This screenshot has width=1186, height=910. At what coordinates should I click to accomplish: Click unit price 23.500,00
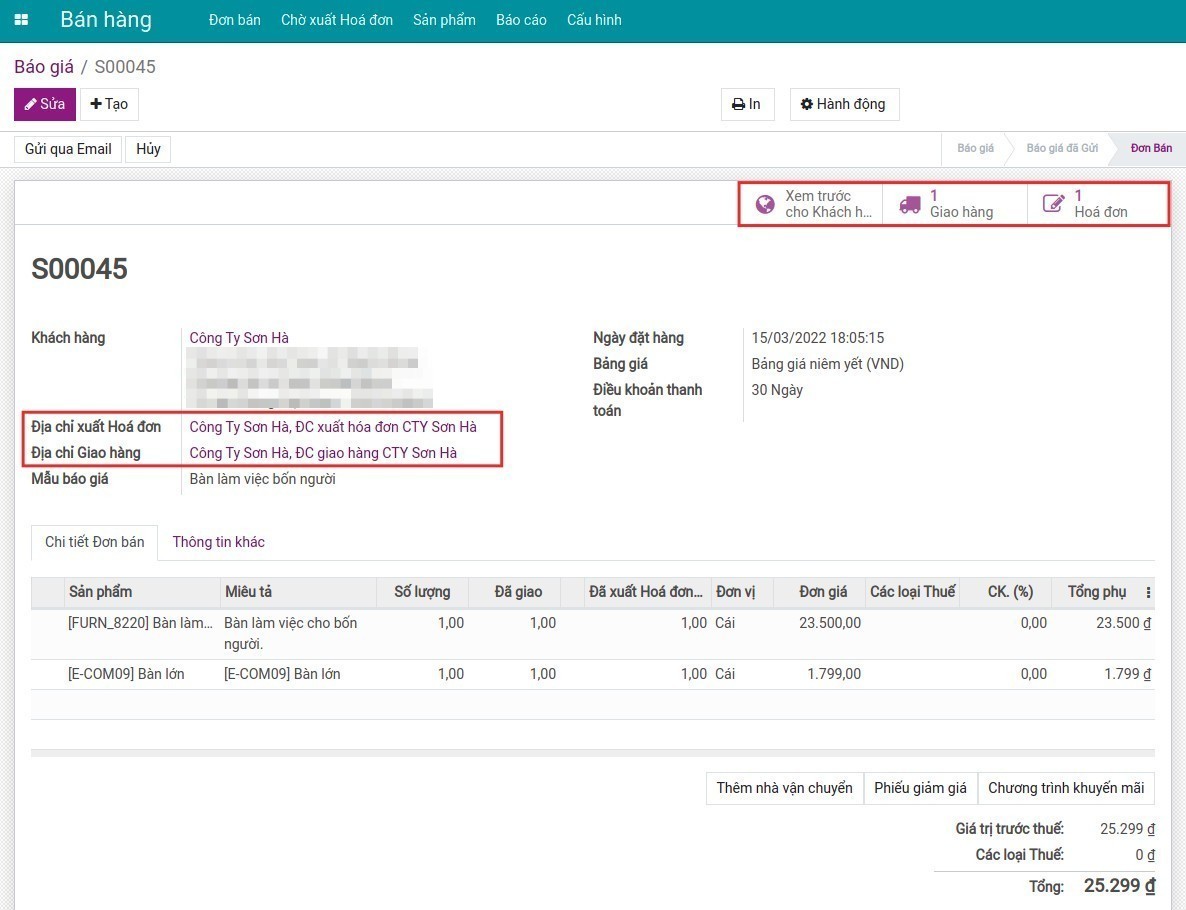(x=830, y=623)
